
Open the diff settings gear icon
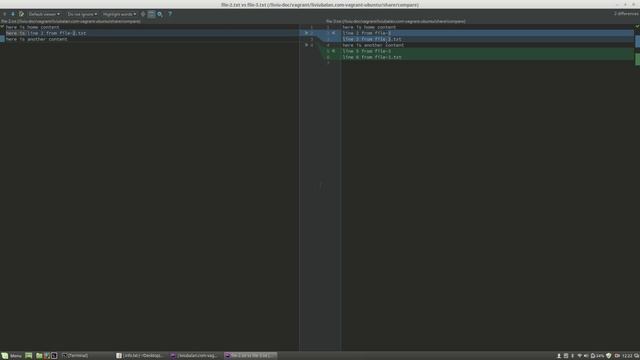pyautogui.click(x=160, y=14)
